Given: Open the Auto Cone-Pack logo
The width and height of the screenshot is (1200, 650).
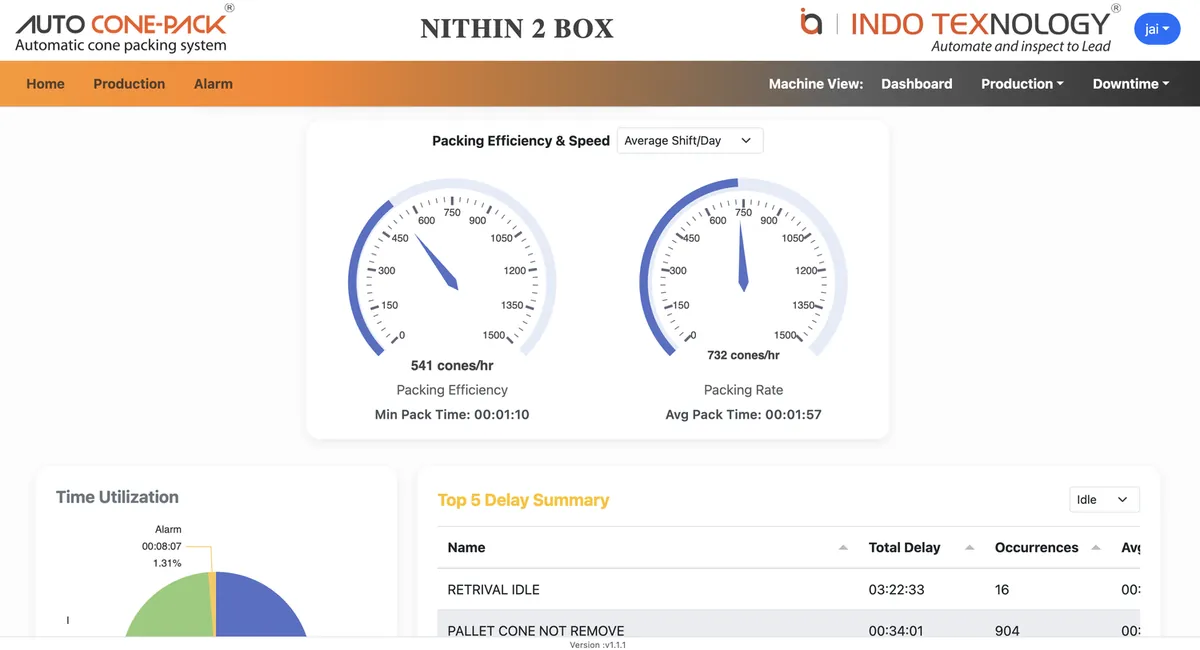Looking at the screenshot, I should (125, 28).
